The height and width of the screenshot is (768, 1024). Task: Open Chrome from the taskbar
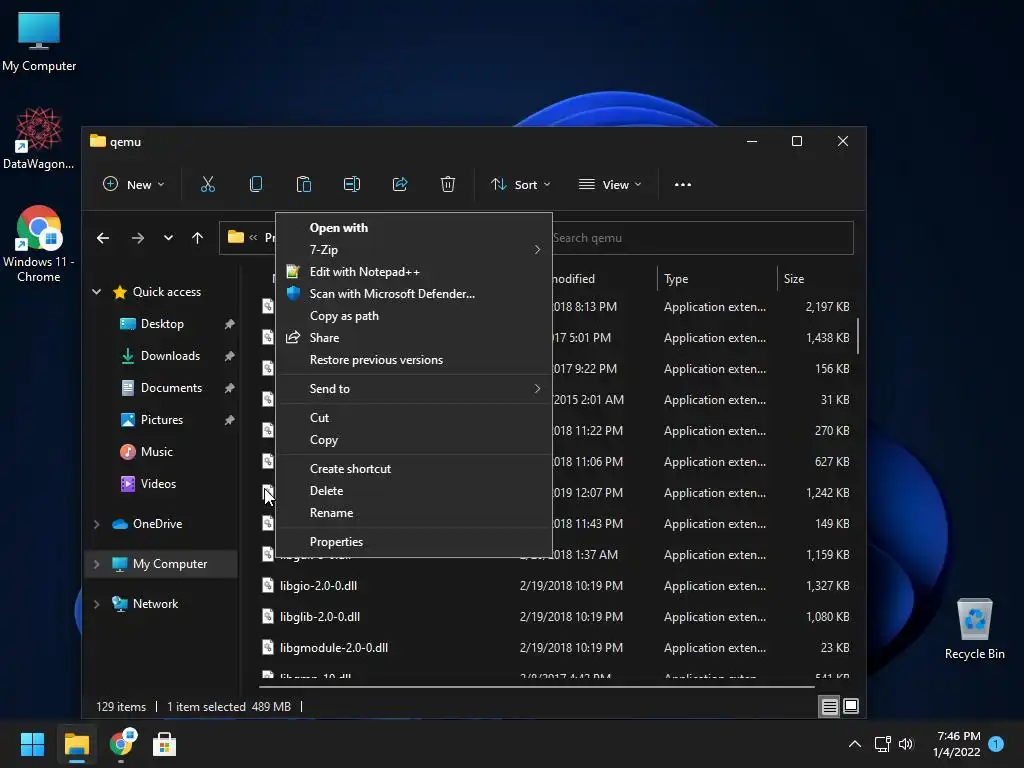click(121, 744)
